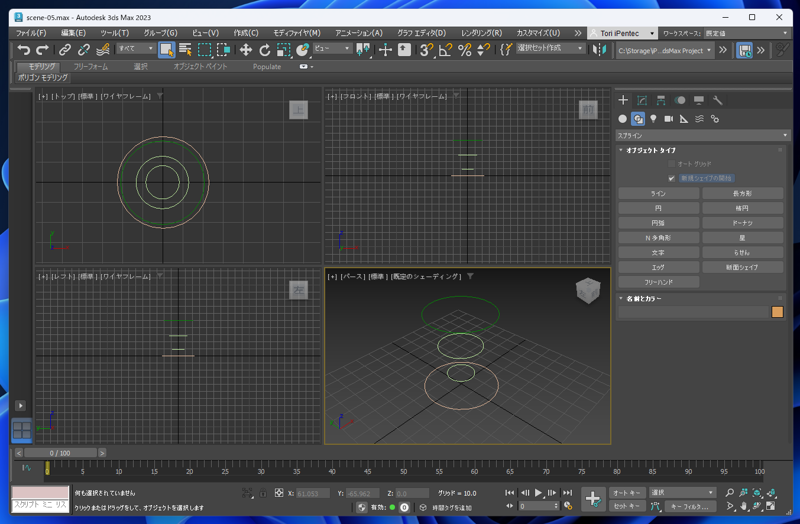
Task: Click the Redo arrow icon
Action: tap(42, 49)
